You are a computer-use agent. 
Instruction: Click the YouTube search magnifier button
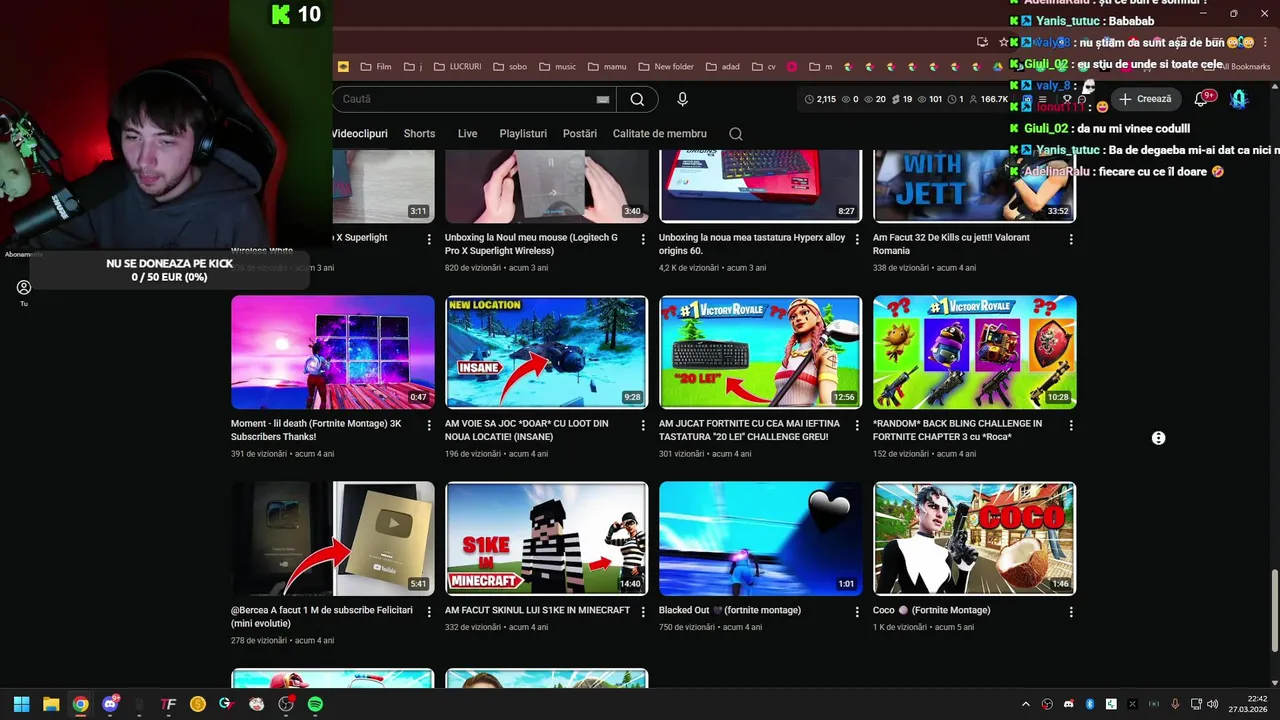(x=637, y=99)
